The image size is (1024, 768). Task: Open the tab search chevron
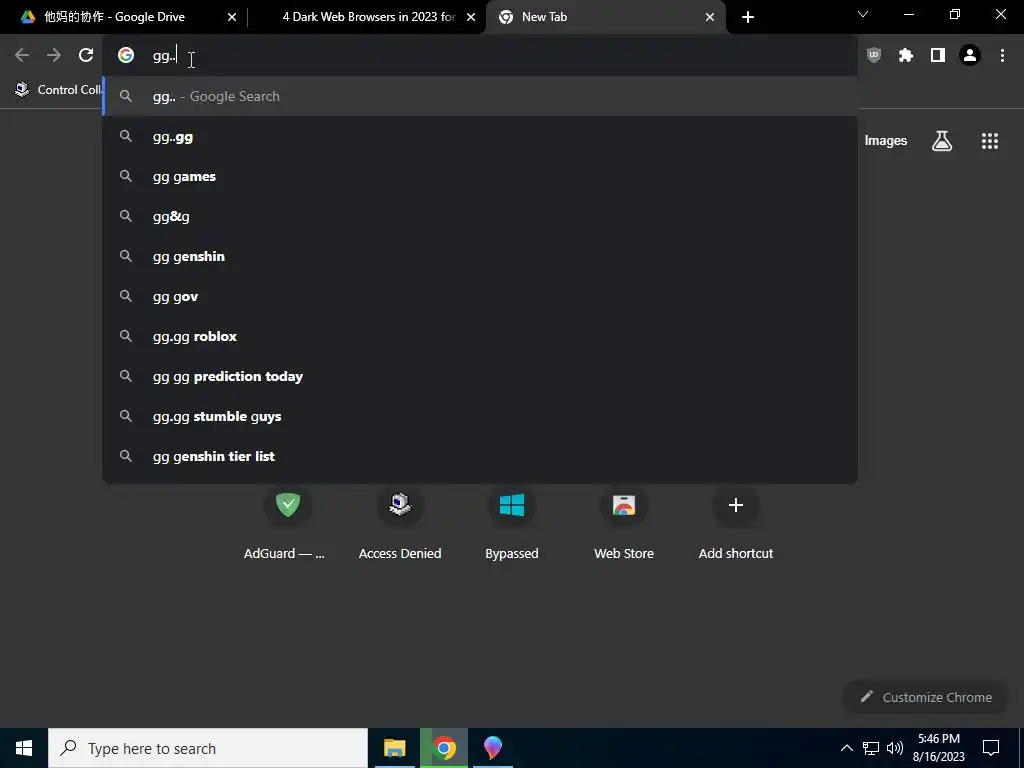click(x=863, y=14)
